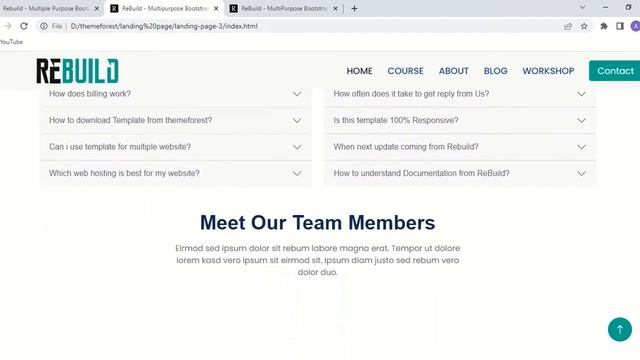Switch to the third ReBuild MultiPurpose tab
The image size is (640, 360).
pyautogui.click(x=284, y=9)
